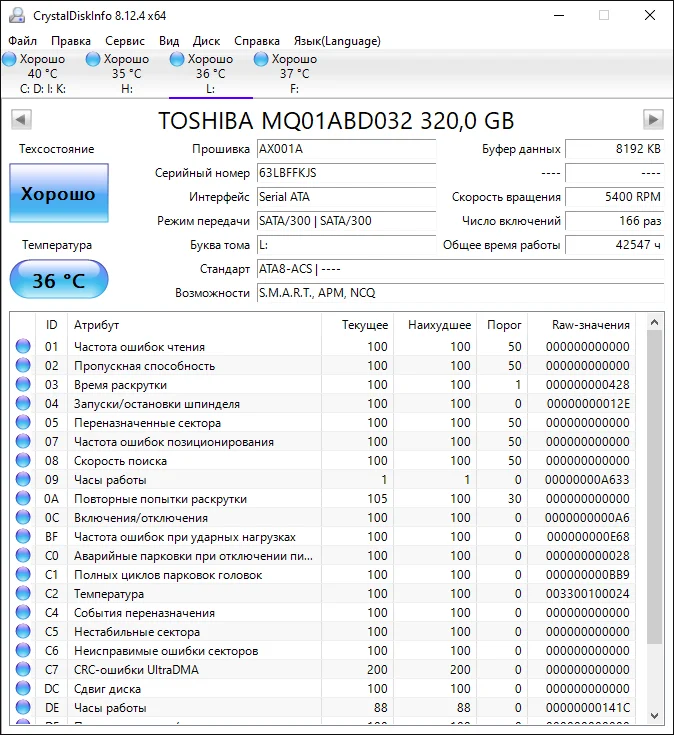Click the drive title TOSHIBA MQ01ABD032 320,0 GB
The image size is (674, 735).
[x=336, y=120]
